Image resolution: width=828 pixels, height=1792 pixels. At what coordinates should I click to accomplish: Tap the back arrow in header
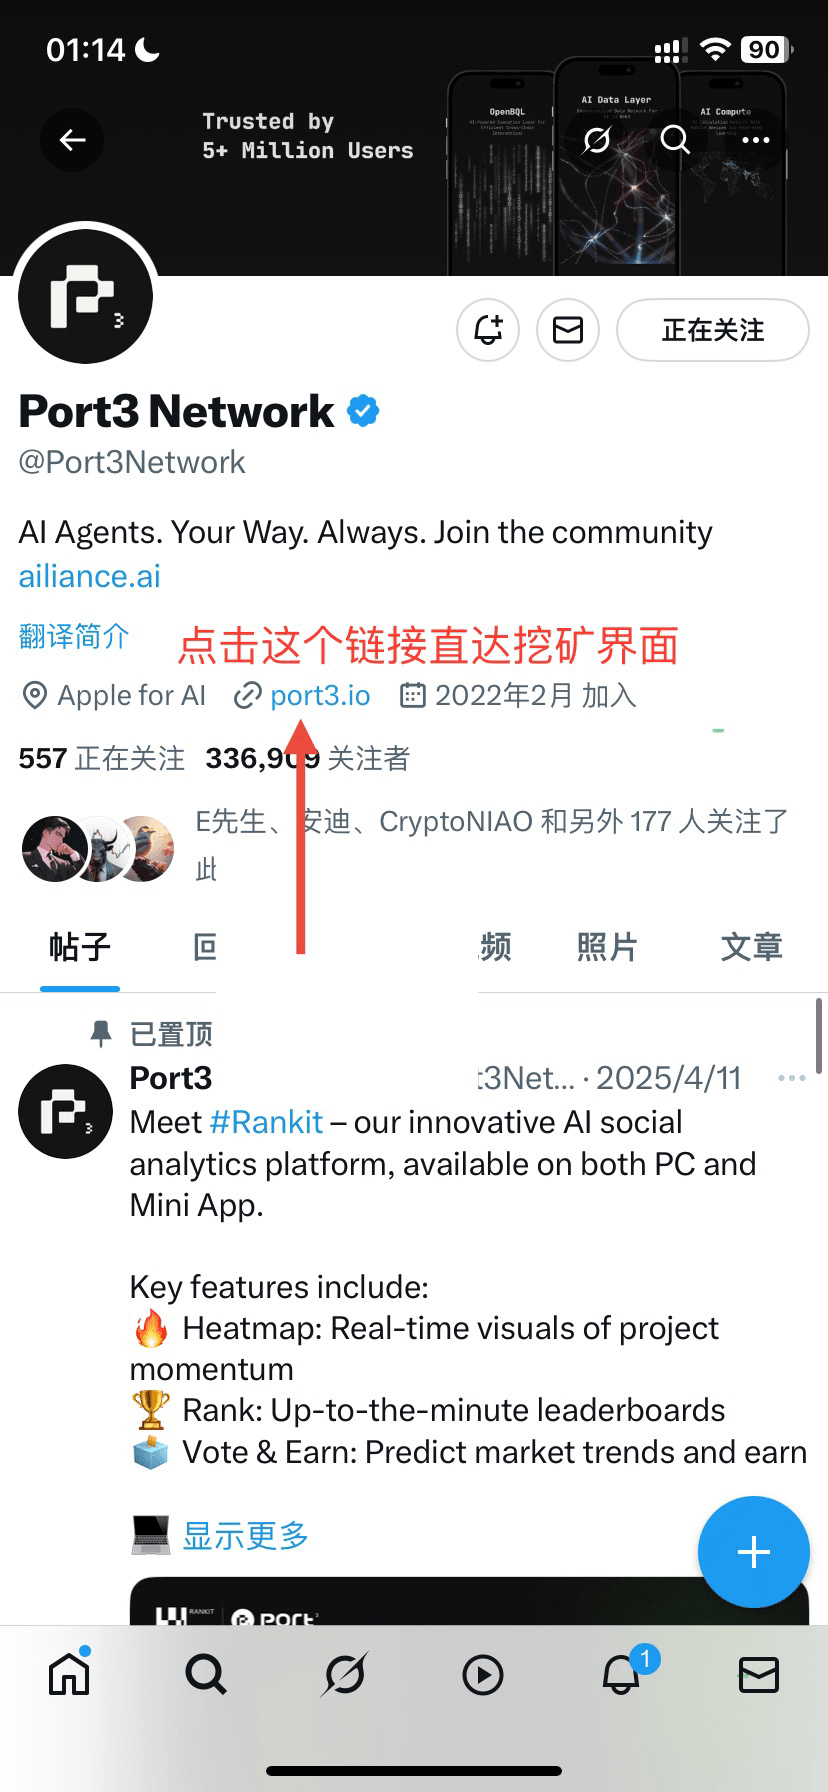click(72, 140)
